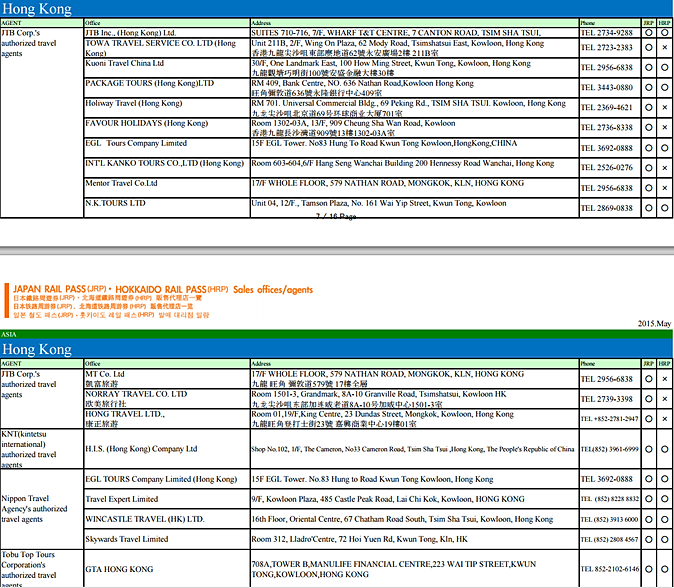Select 'PACKAGE TOURS (Hong Kong)LTD' entry
The height and width of the screenshot is (588, 674).
[150, 83]
